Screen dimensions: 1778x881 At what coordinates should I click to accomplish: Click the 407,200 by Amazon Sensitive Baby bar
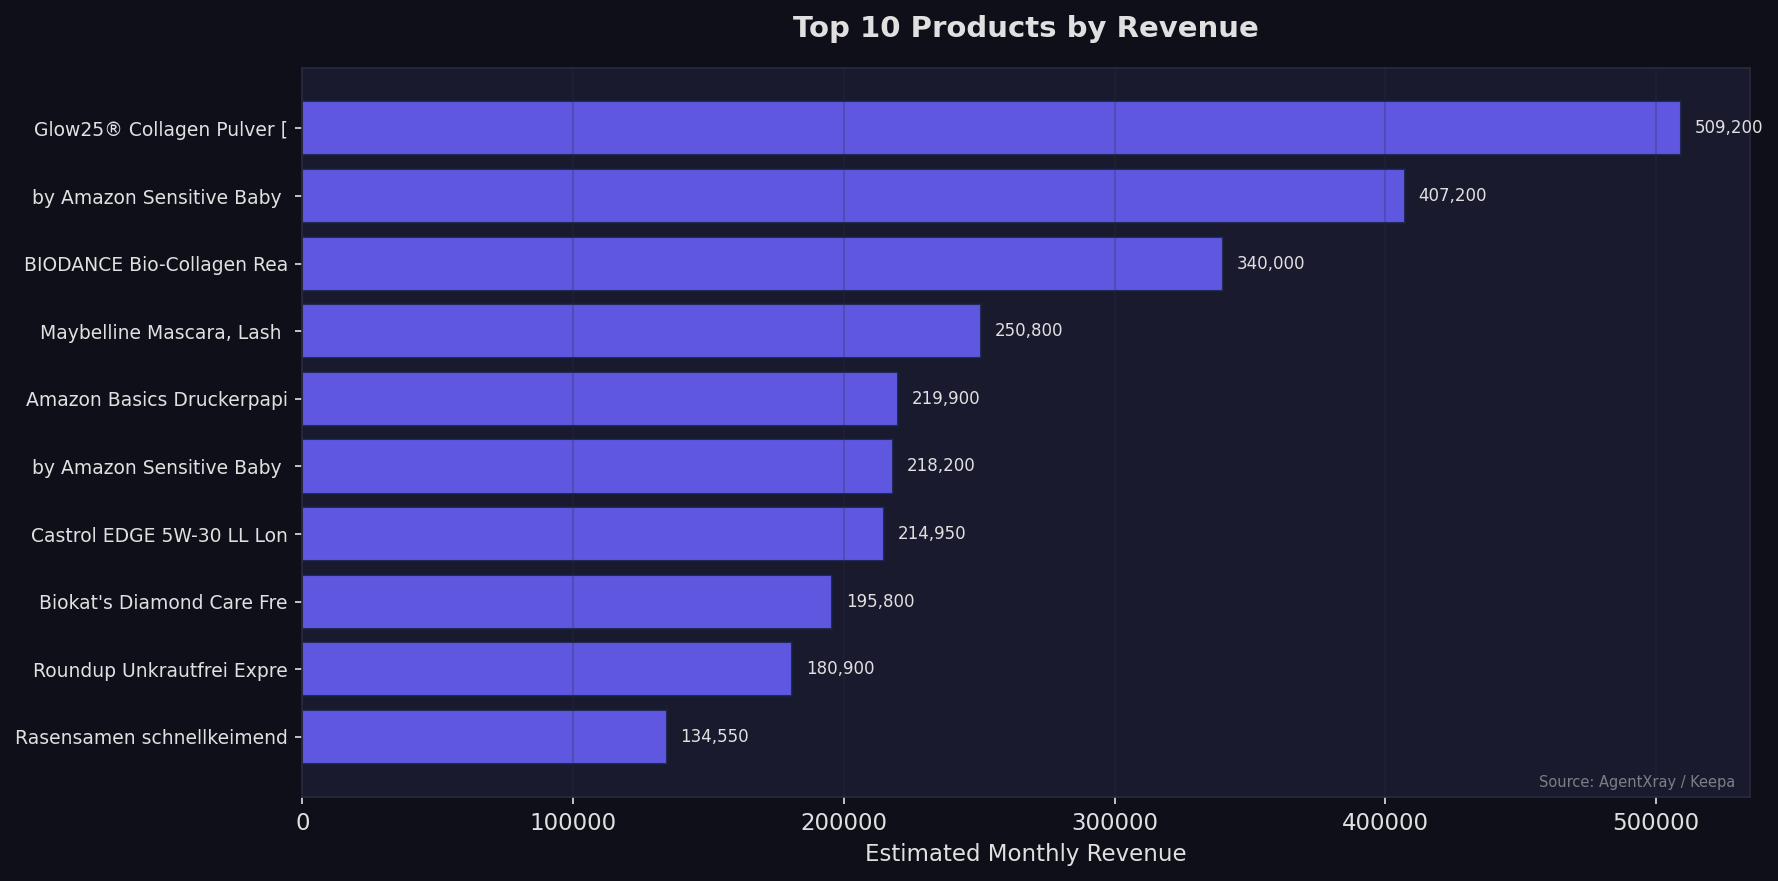coord(853,196)
